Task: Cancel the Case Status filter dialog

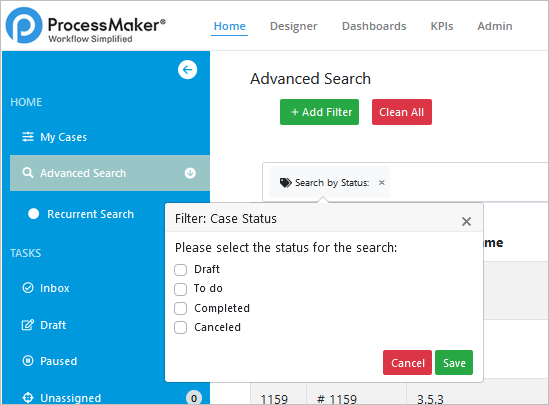Action: pyautogui.click(x=408, y=363)
